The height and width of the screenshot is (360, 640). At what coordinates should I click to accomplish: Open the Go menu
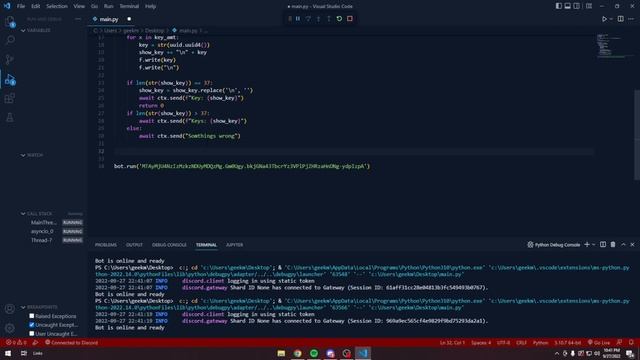94,6
